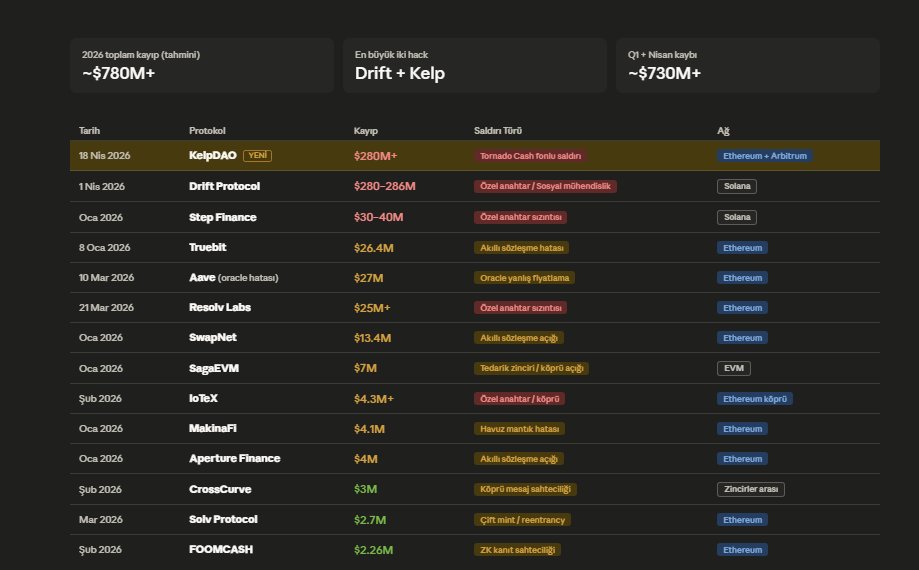This screenshot has height=570, width=919.
Task: Click the Havuz mantık hatası tag
Action: click(519, 429)
